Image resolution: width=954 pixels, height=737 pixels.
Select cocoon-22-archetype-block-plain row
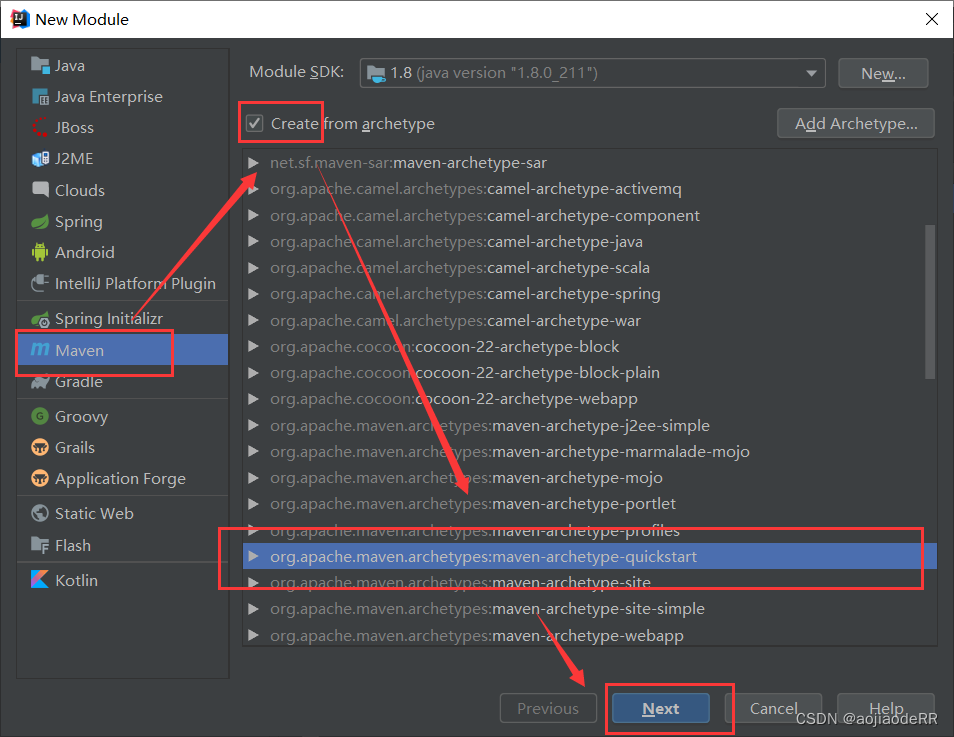point(589,372)
